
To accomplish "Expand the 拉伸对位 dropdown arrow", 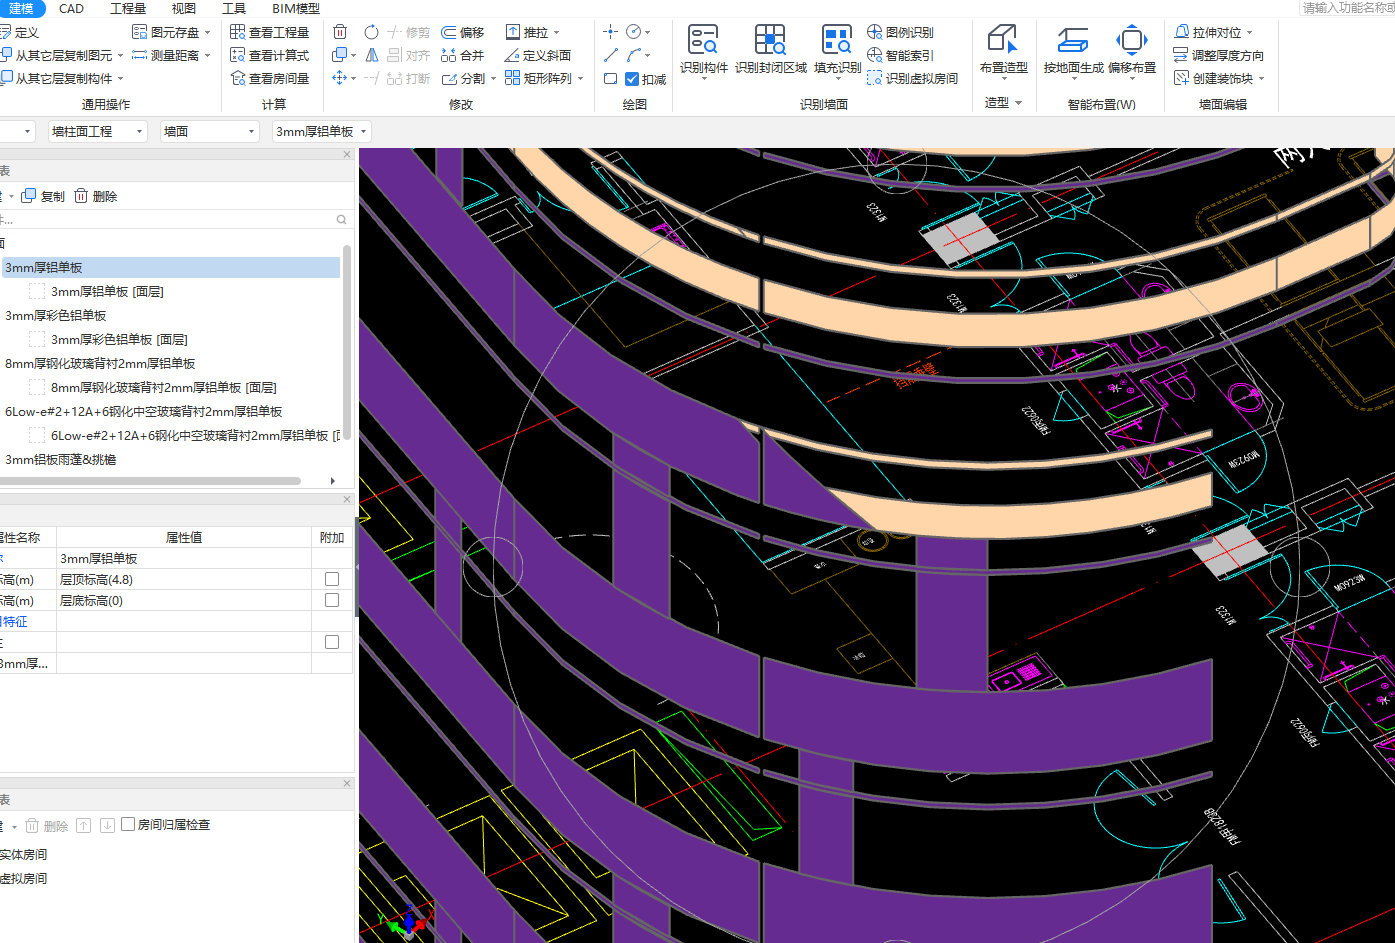I will 1250,33.
